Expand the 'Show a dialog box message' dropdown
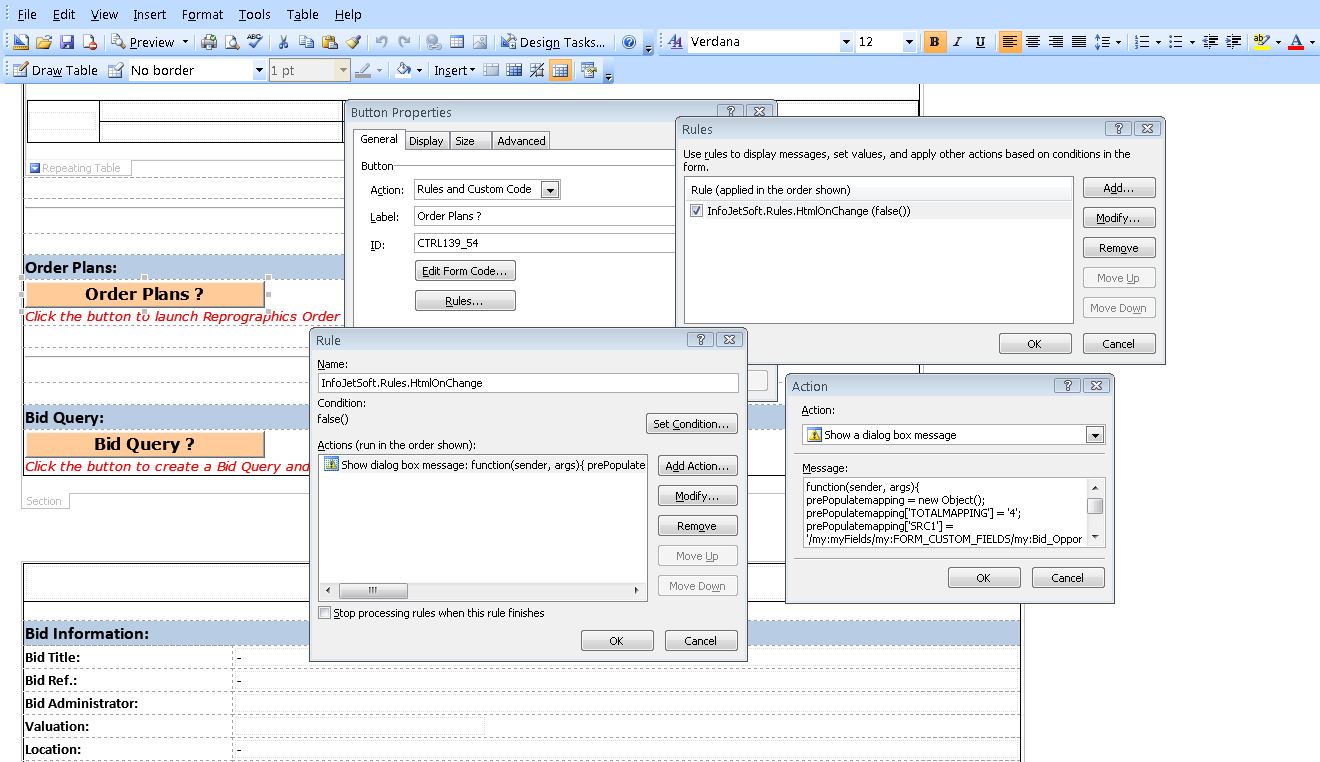This screenshot has width=1320, height=762. coord(1095,435)
